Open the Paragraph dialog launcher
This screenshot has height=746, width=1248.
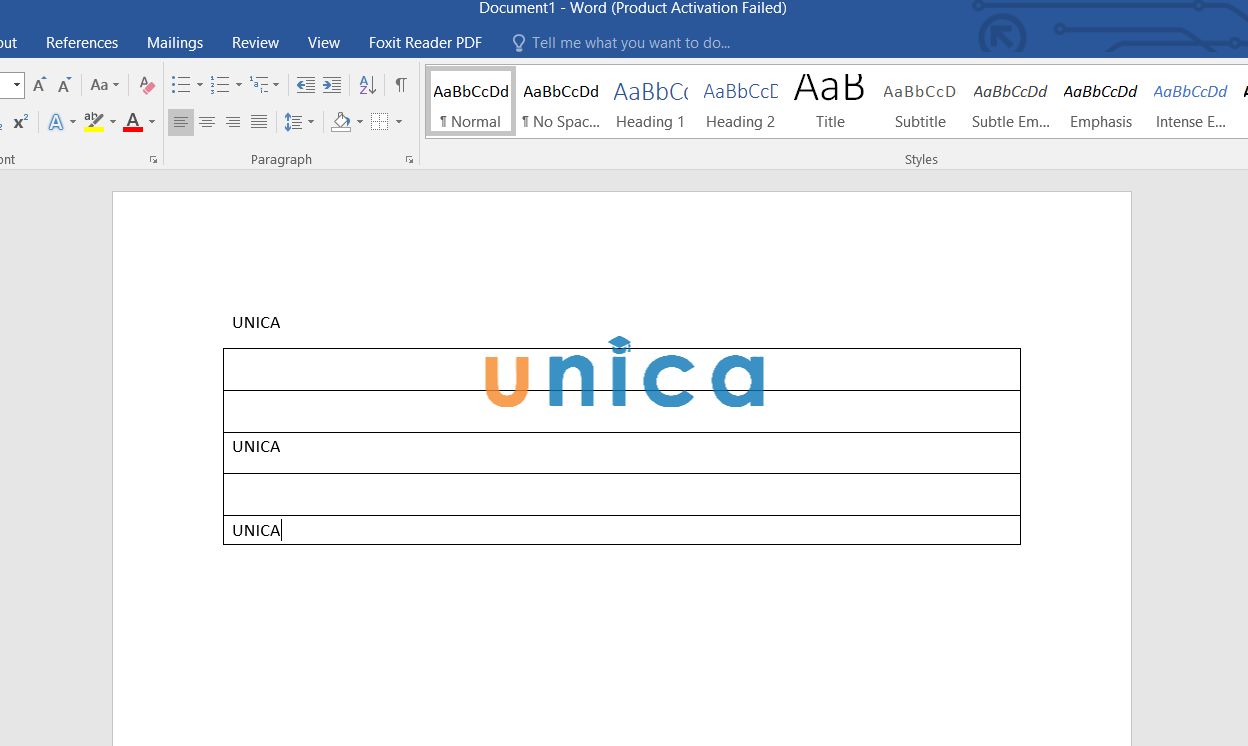click(409, 160)
